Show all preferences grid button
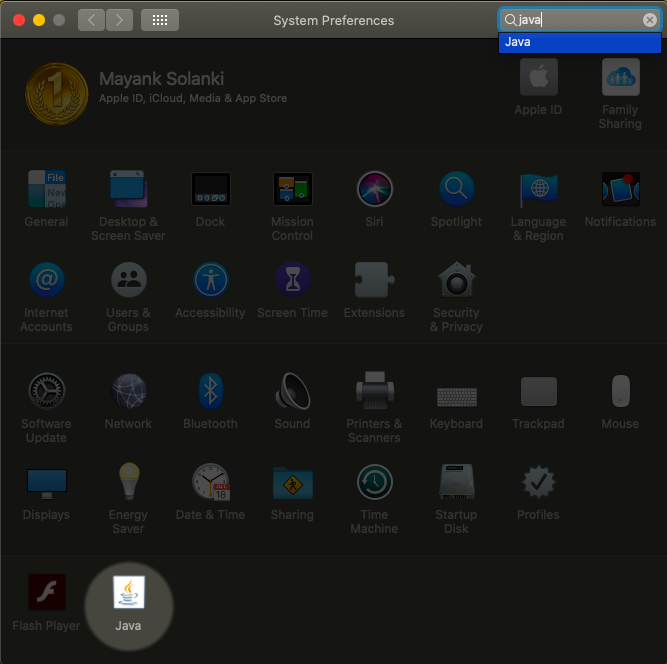Image resolution: width=667 pixels, height=664 pixels. point(160,20)
